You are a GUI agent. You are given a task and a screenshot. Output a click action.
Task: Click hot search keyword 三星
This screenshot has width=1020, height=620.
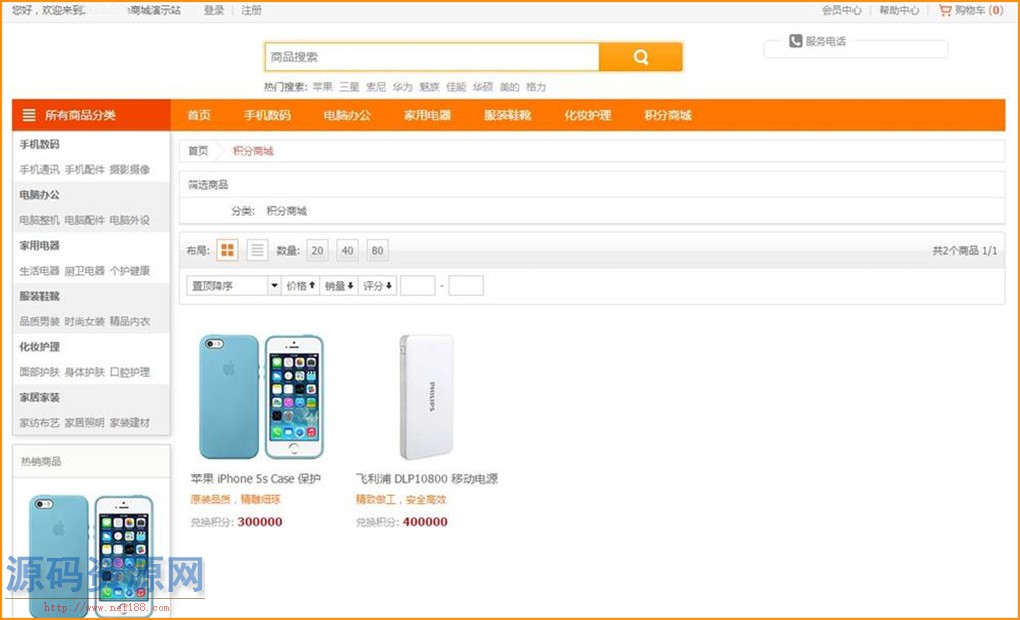point(349,87)
